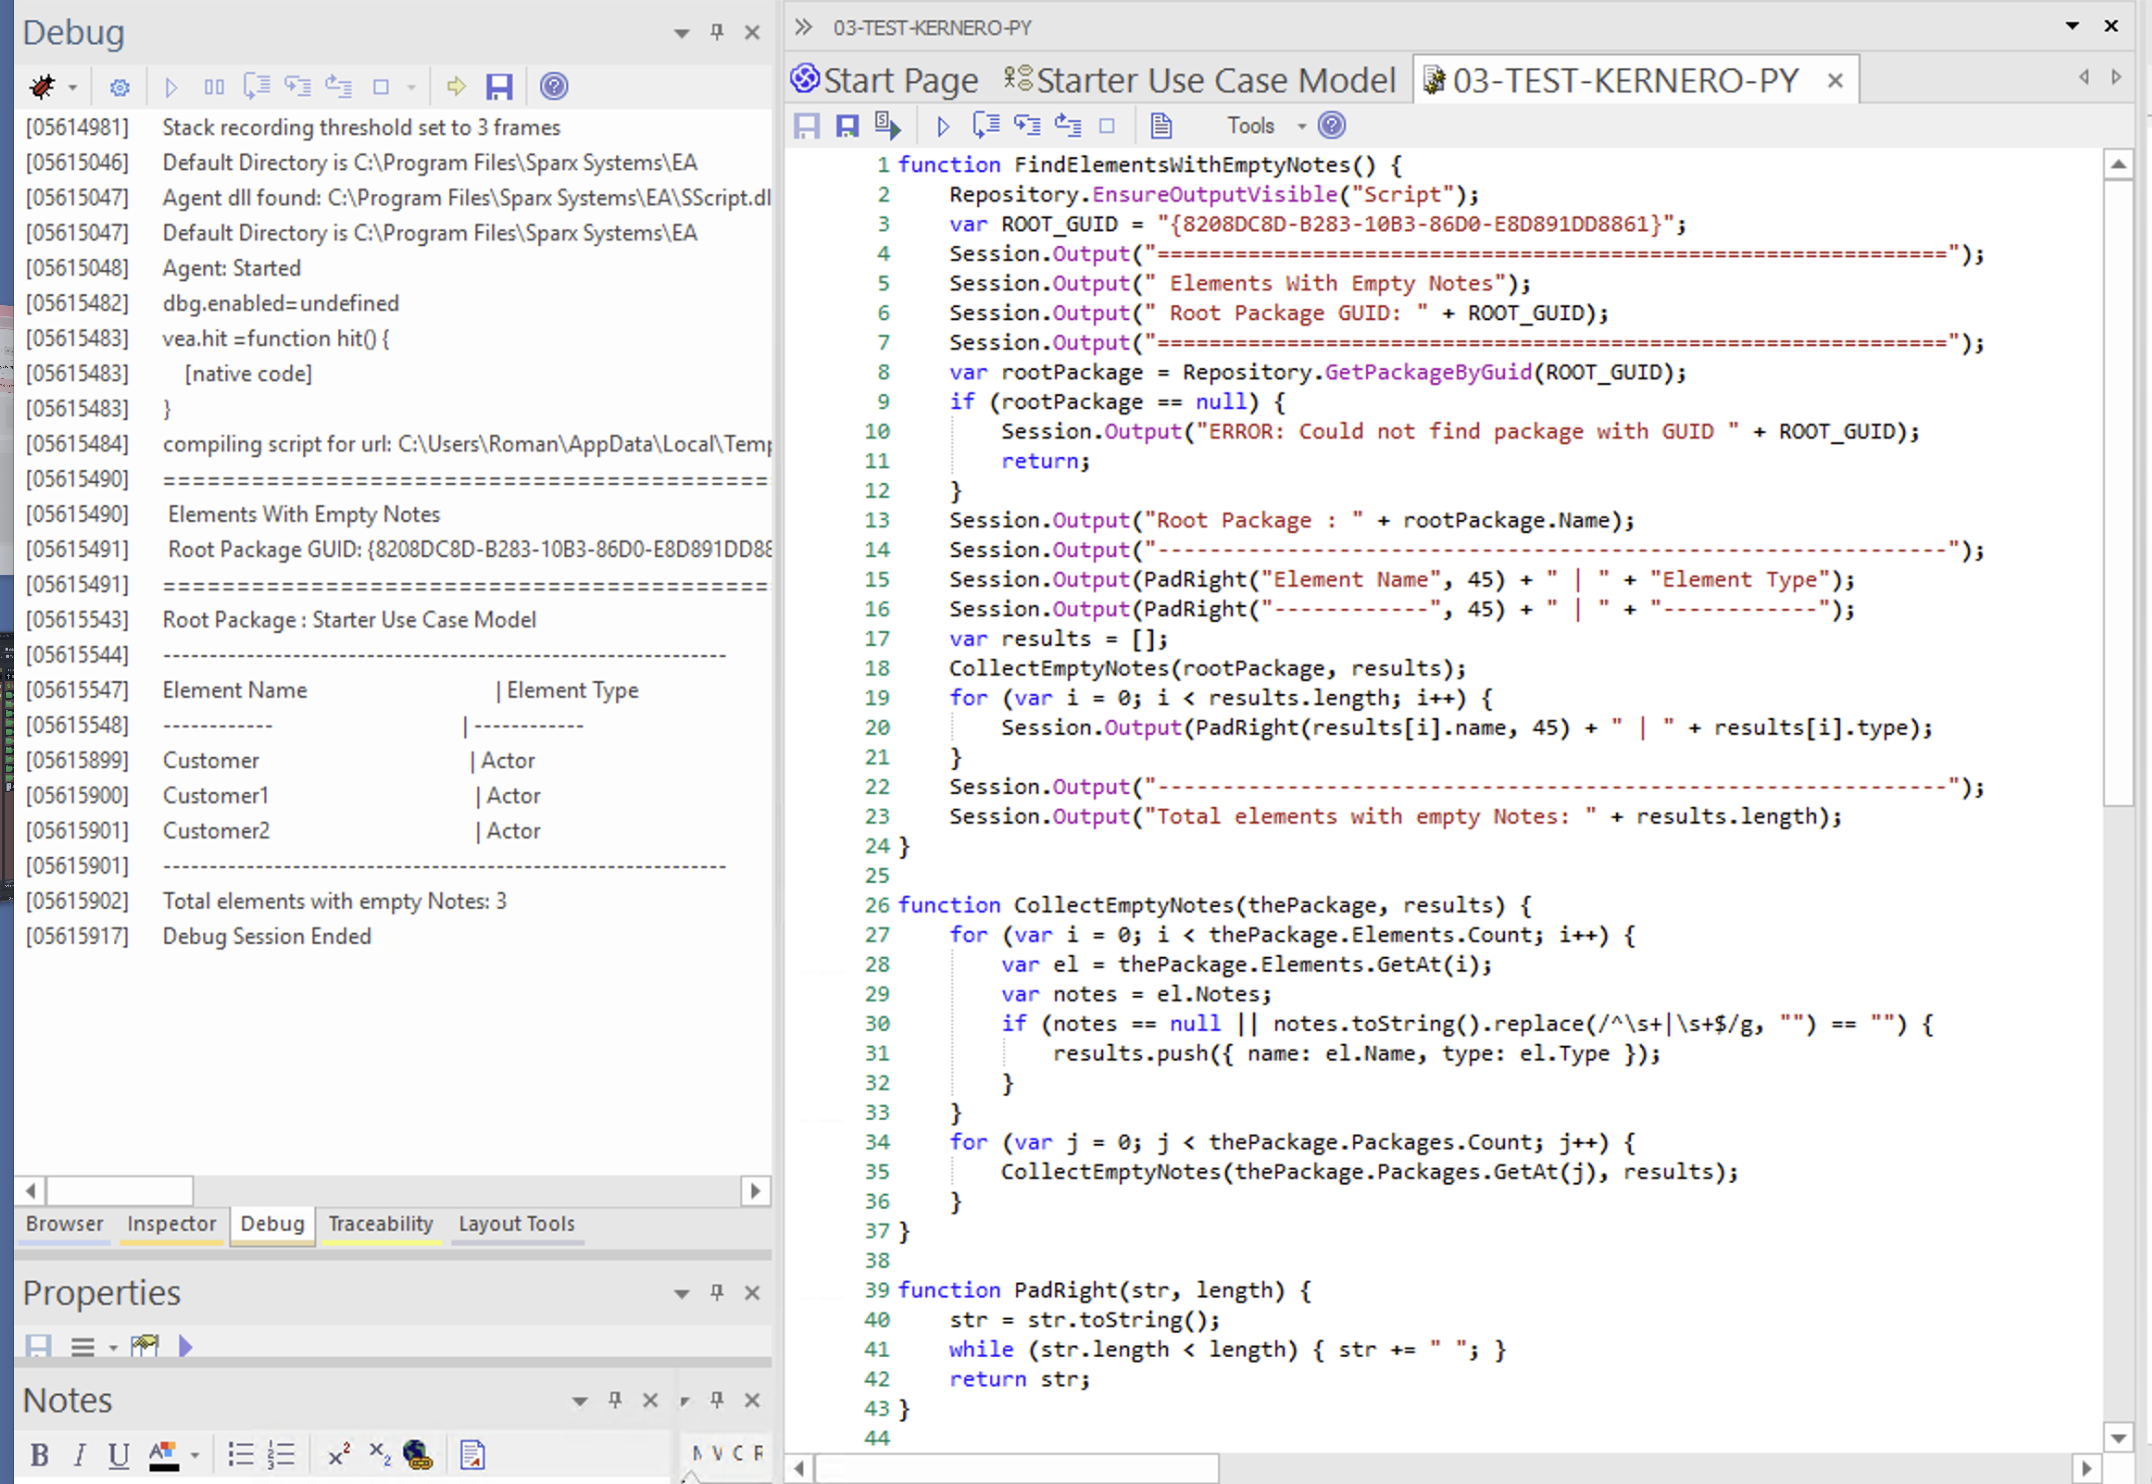Switch to the Browser tab
The width and height of the screenshot is (2152, 1484).
(64, 1223)
